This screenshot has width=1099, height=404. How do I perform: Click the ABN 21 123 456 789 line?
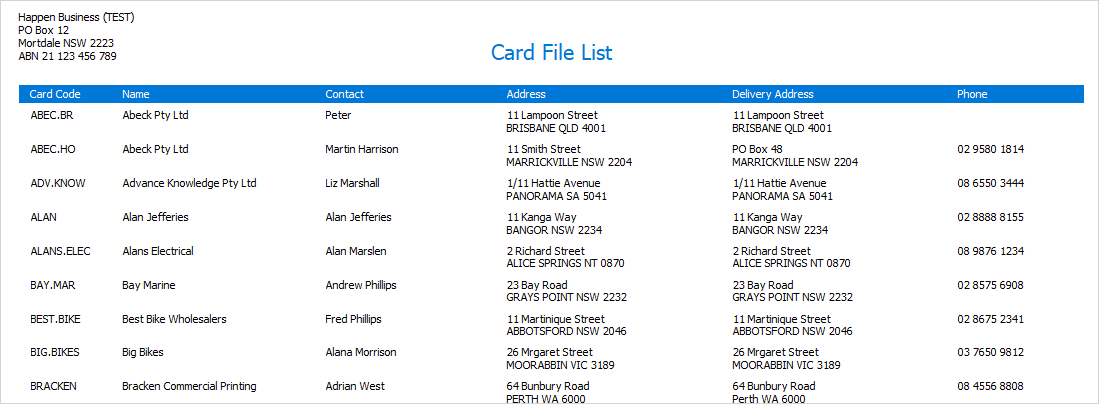67,56
